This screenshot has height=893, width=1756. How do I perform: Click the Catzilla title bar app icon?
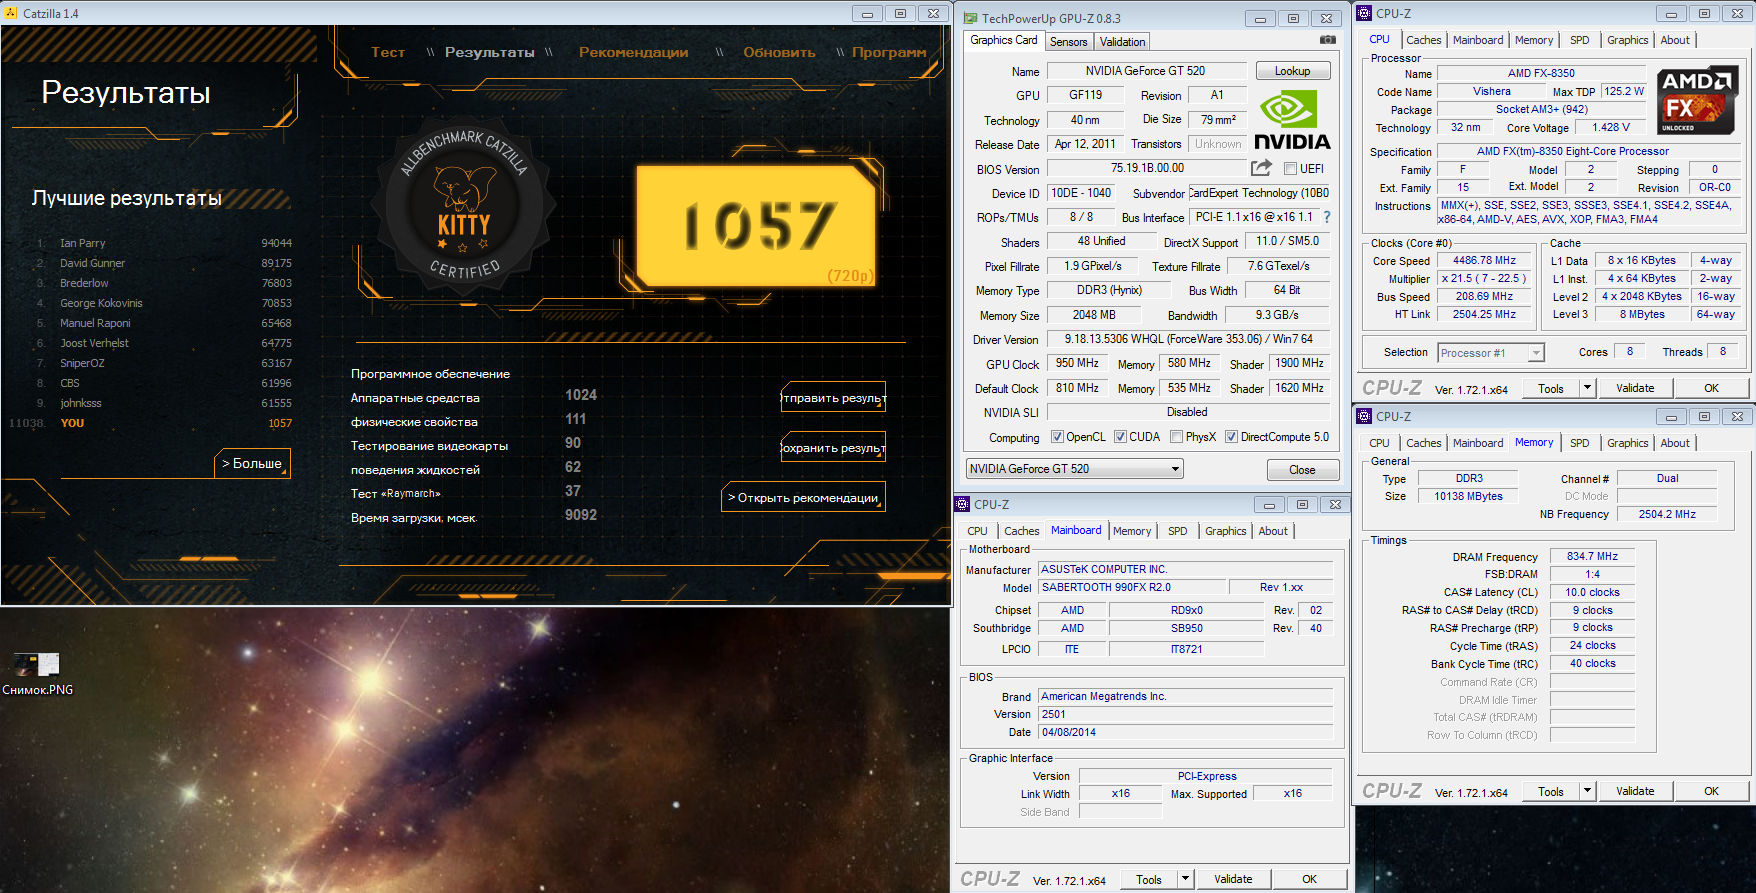click(x=11, y=13)
